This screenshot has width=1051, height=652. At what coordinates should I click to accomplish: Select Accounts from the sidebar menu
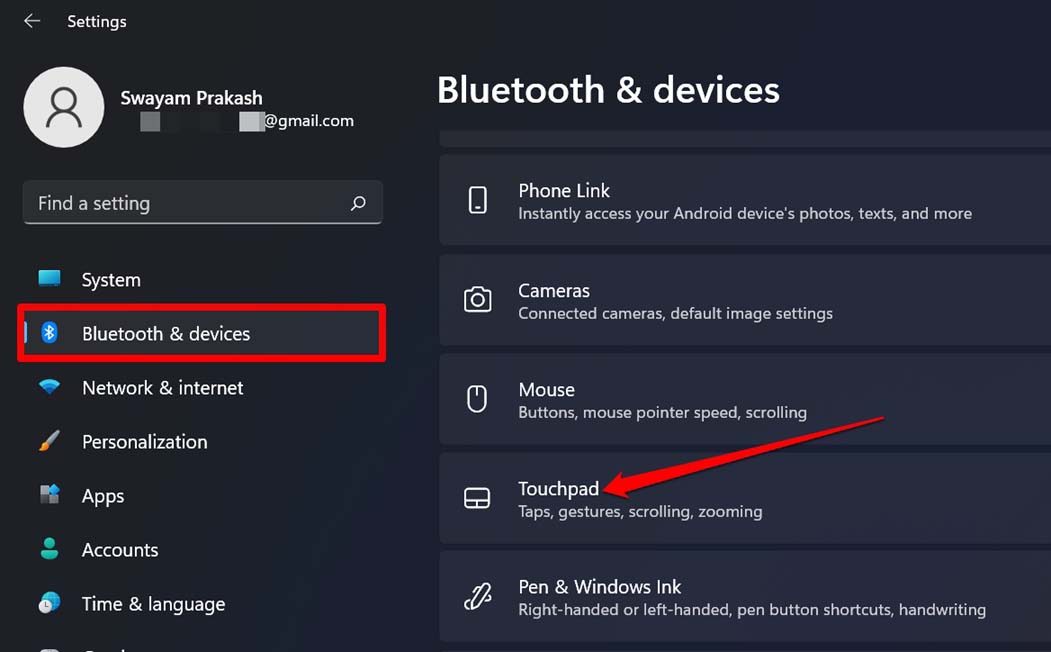pos(120,549)
